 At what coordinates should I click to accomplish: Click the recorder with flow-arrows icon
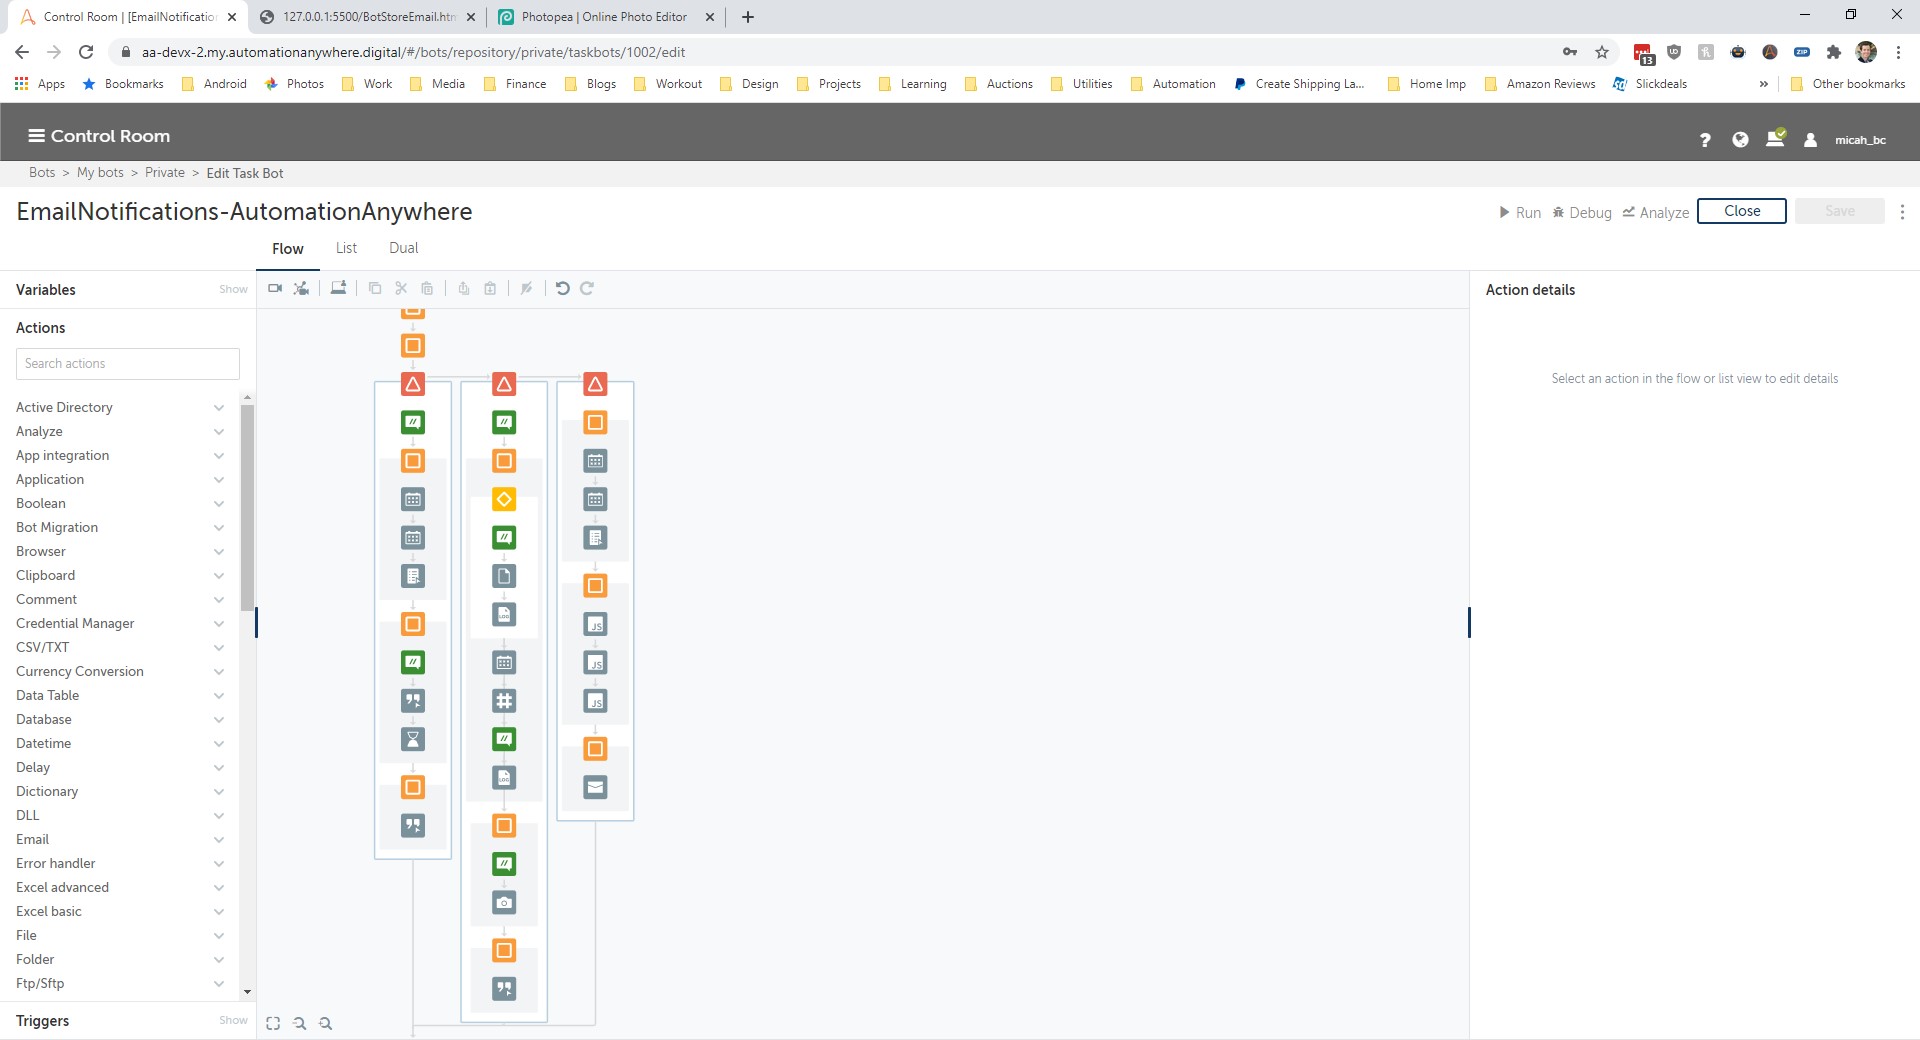[301, 288]
